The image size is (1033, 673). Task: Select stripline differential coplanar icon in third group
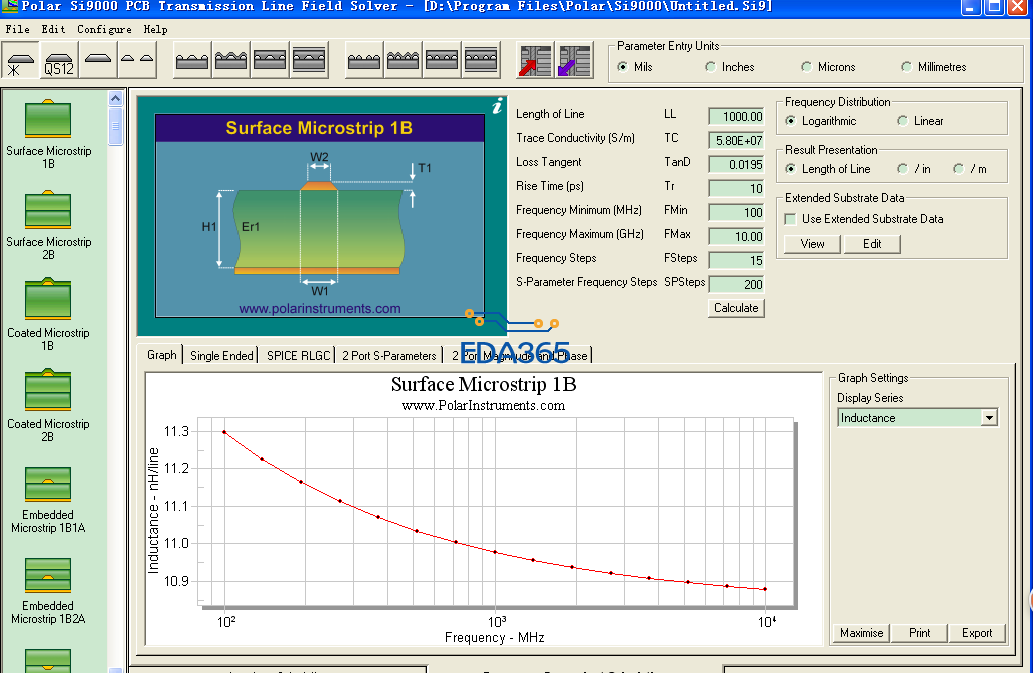coord(481,61)
